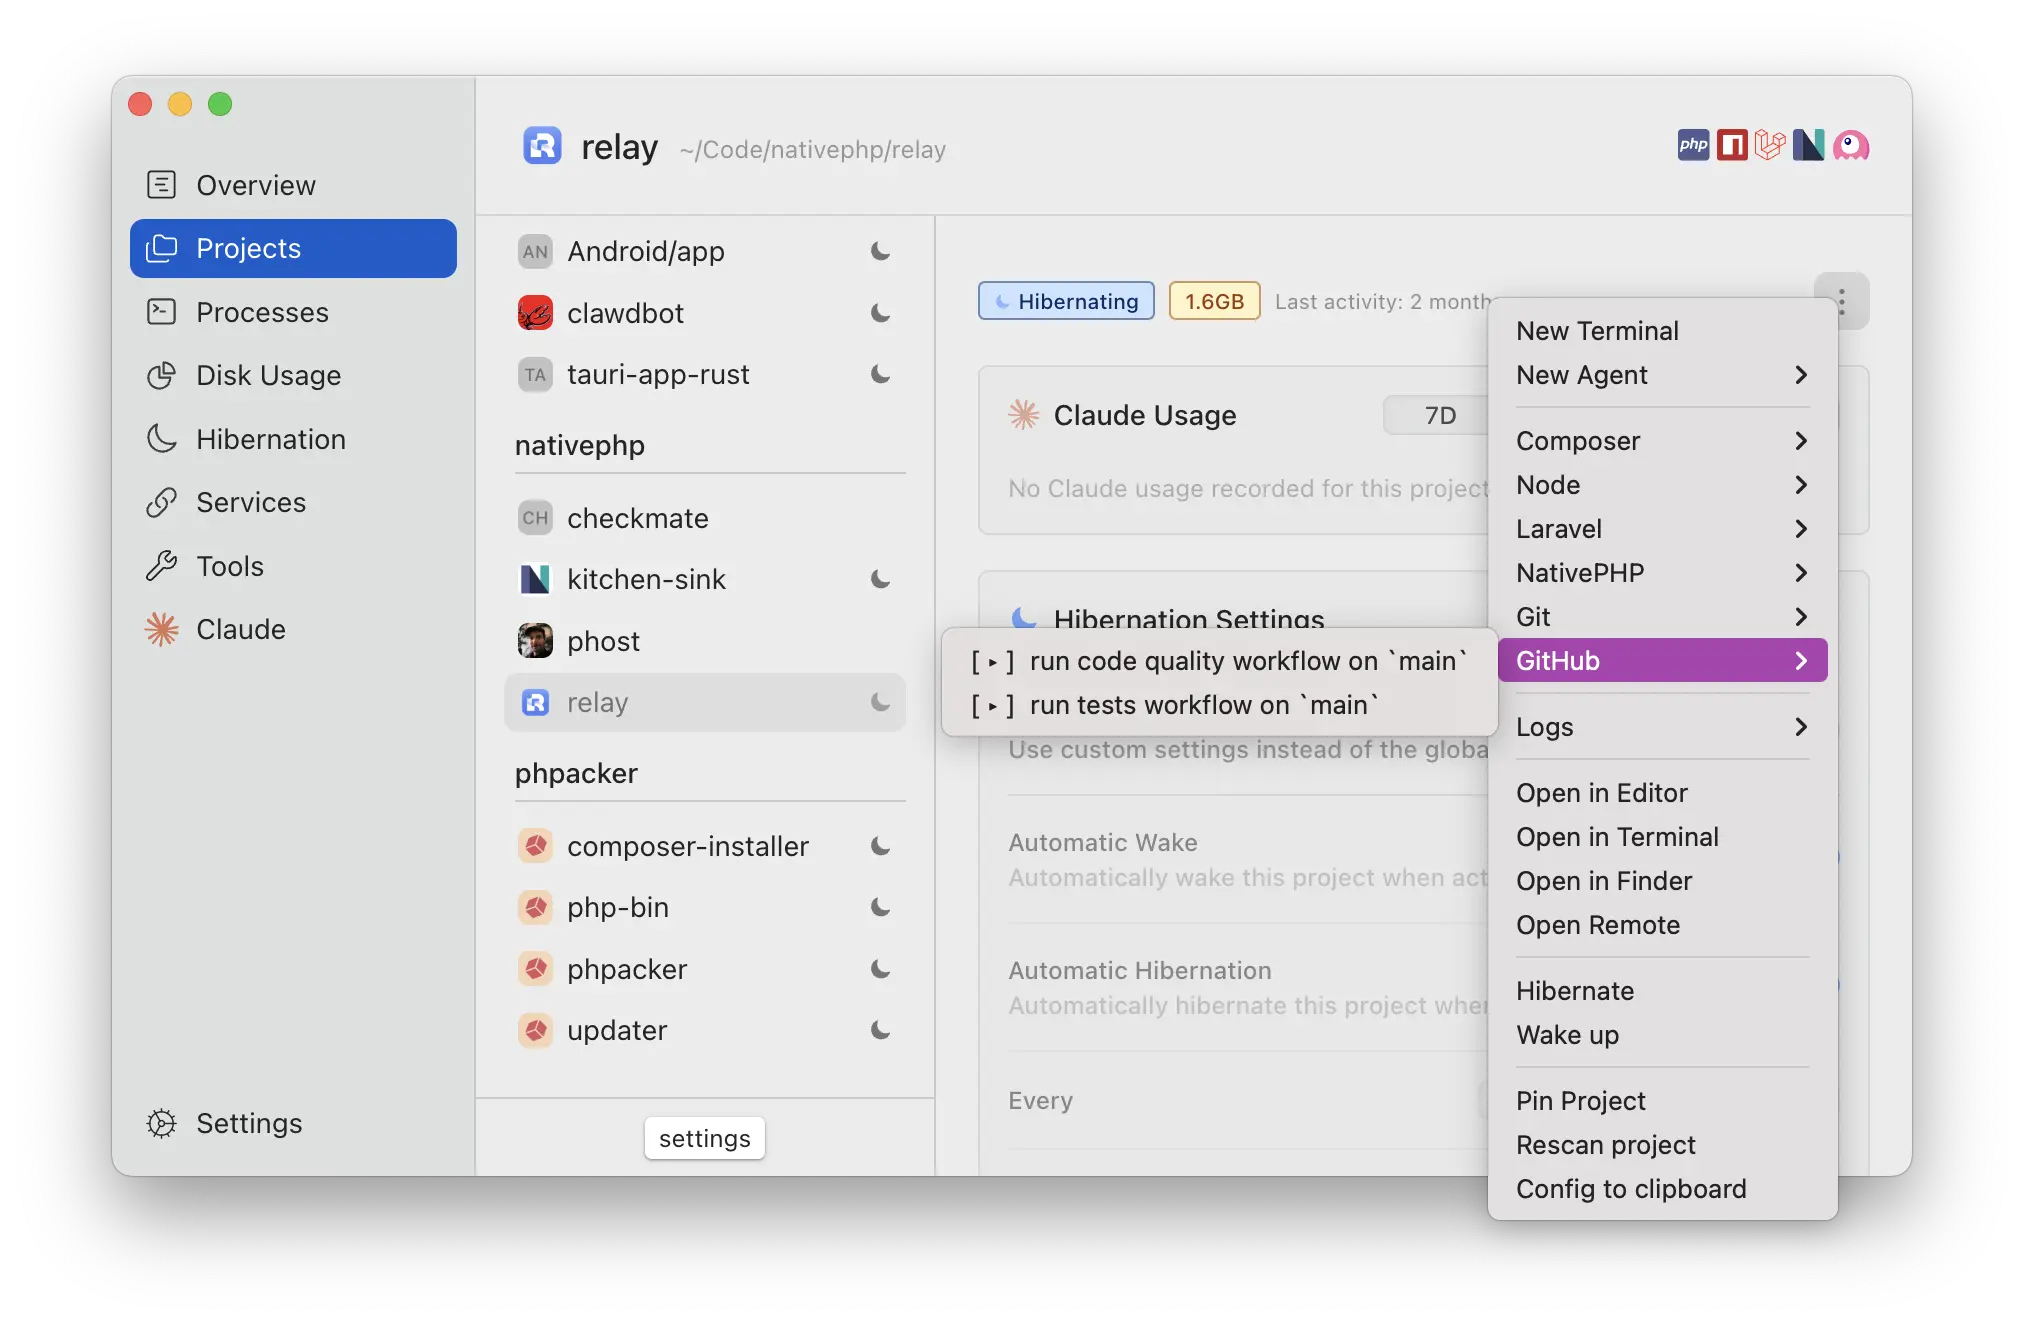Click the red NativePHP-style square icon in header
Screen dimensions: 2024x1324
[1732, 145]
